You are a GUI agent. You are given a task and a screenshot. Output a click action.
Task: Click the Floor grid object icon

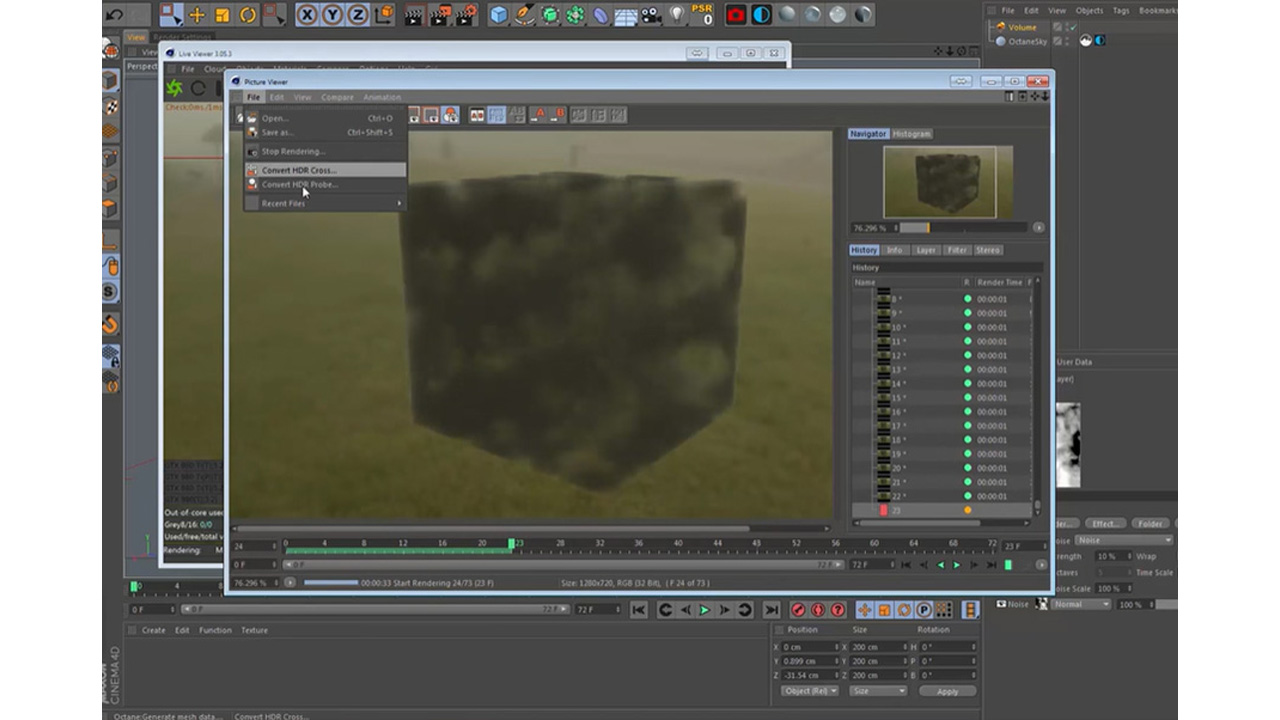626,15
